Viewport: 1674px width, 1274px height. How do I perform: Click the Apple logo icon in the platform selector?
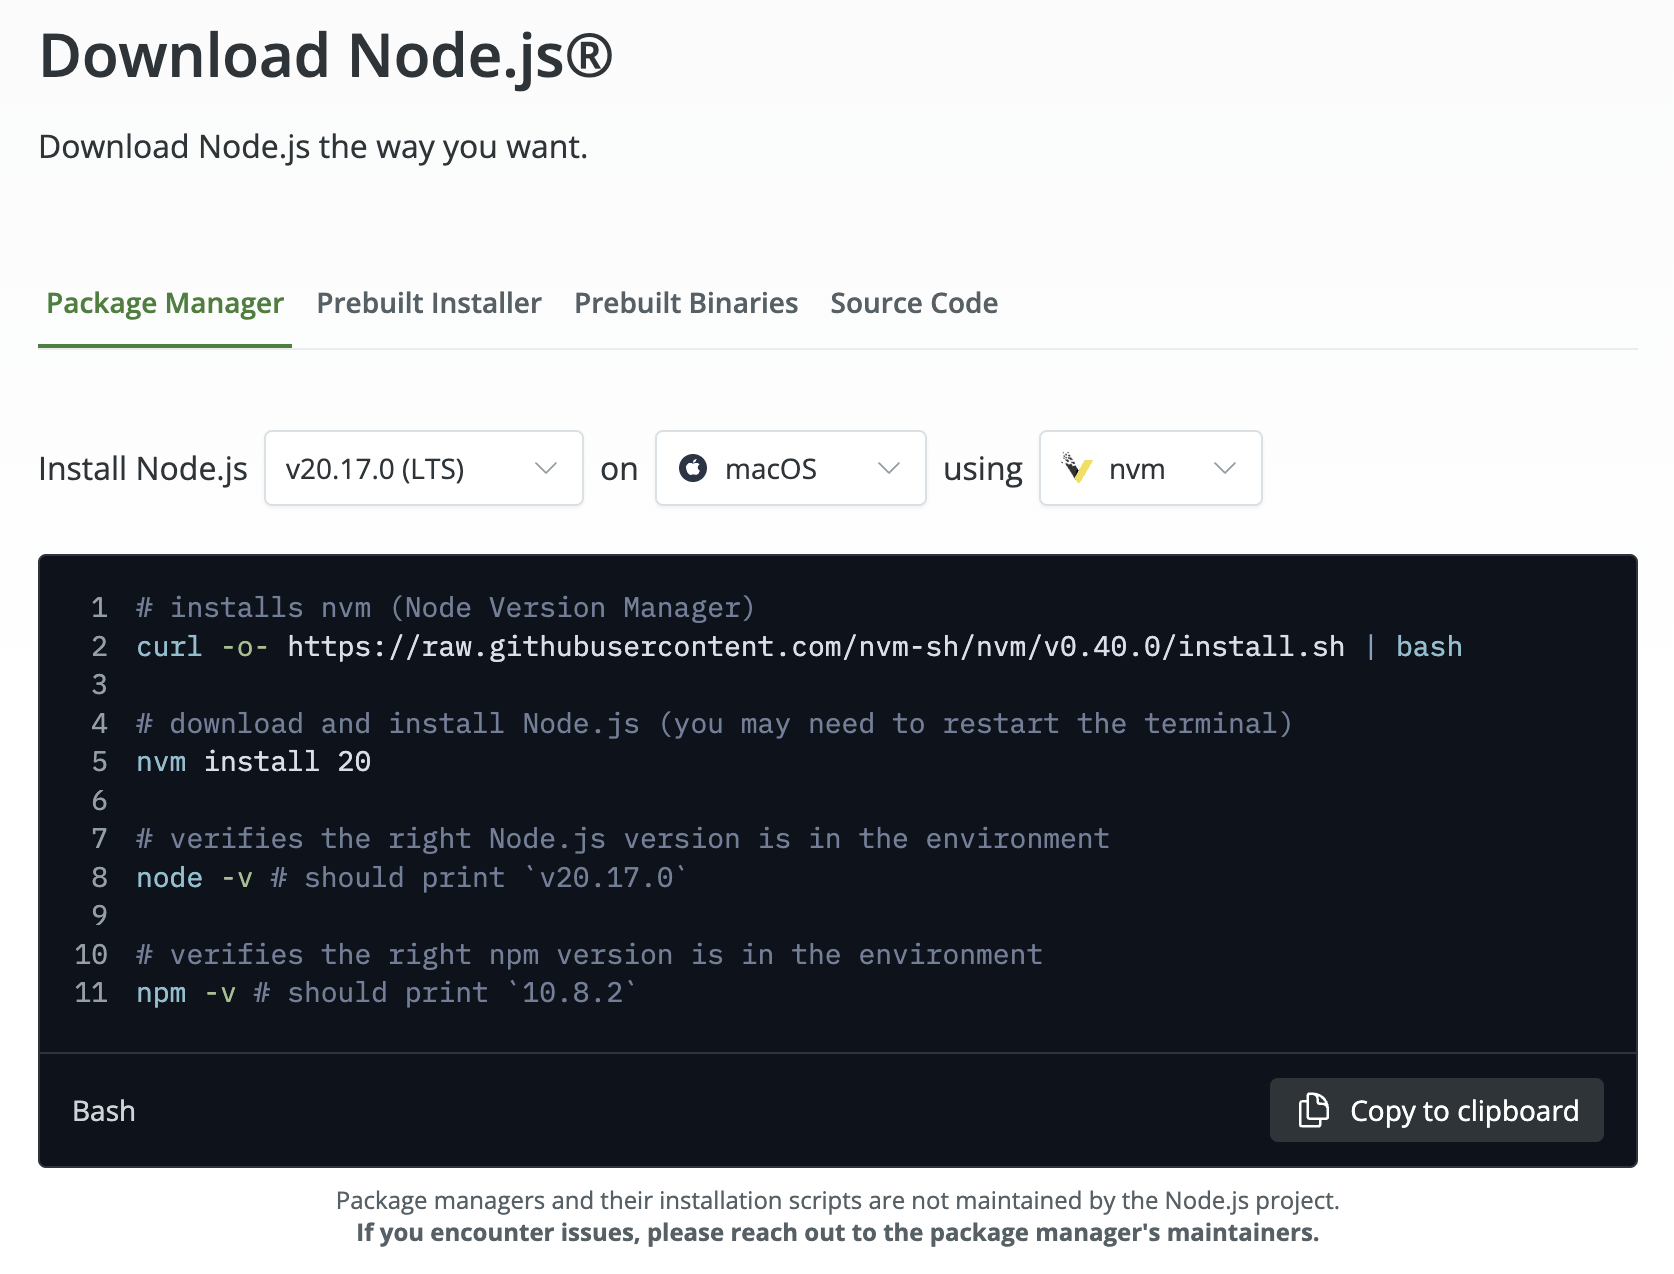point(693,468)
